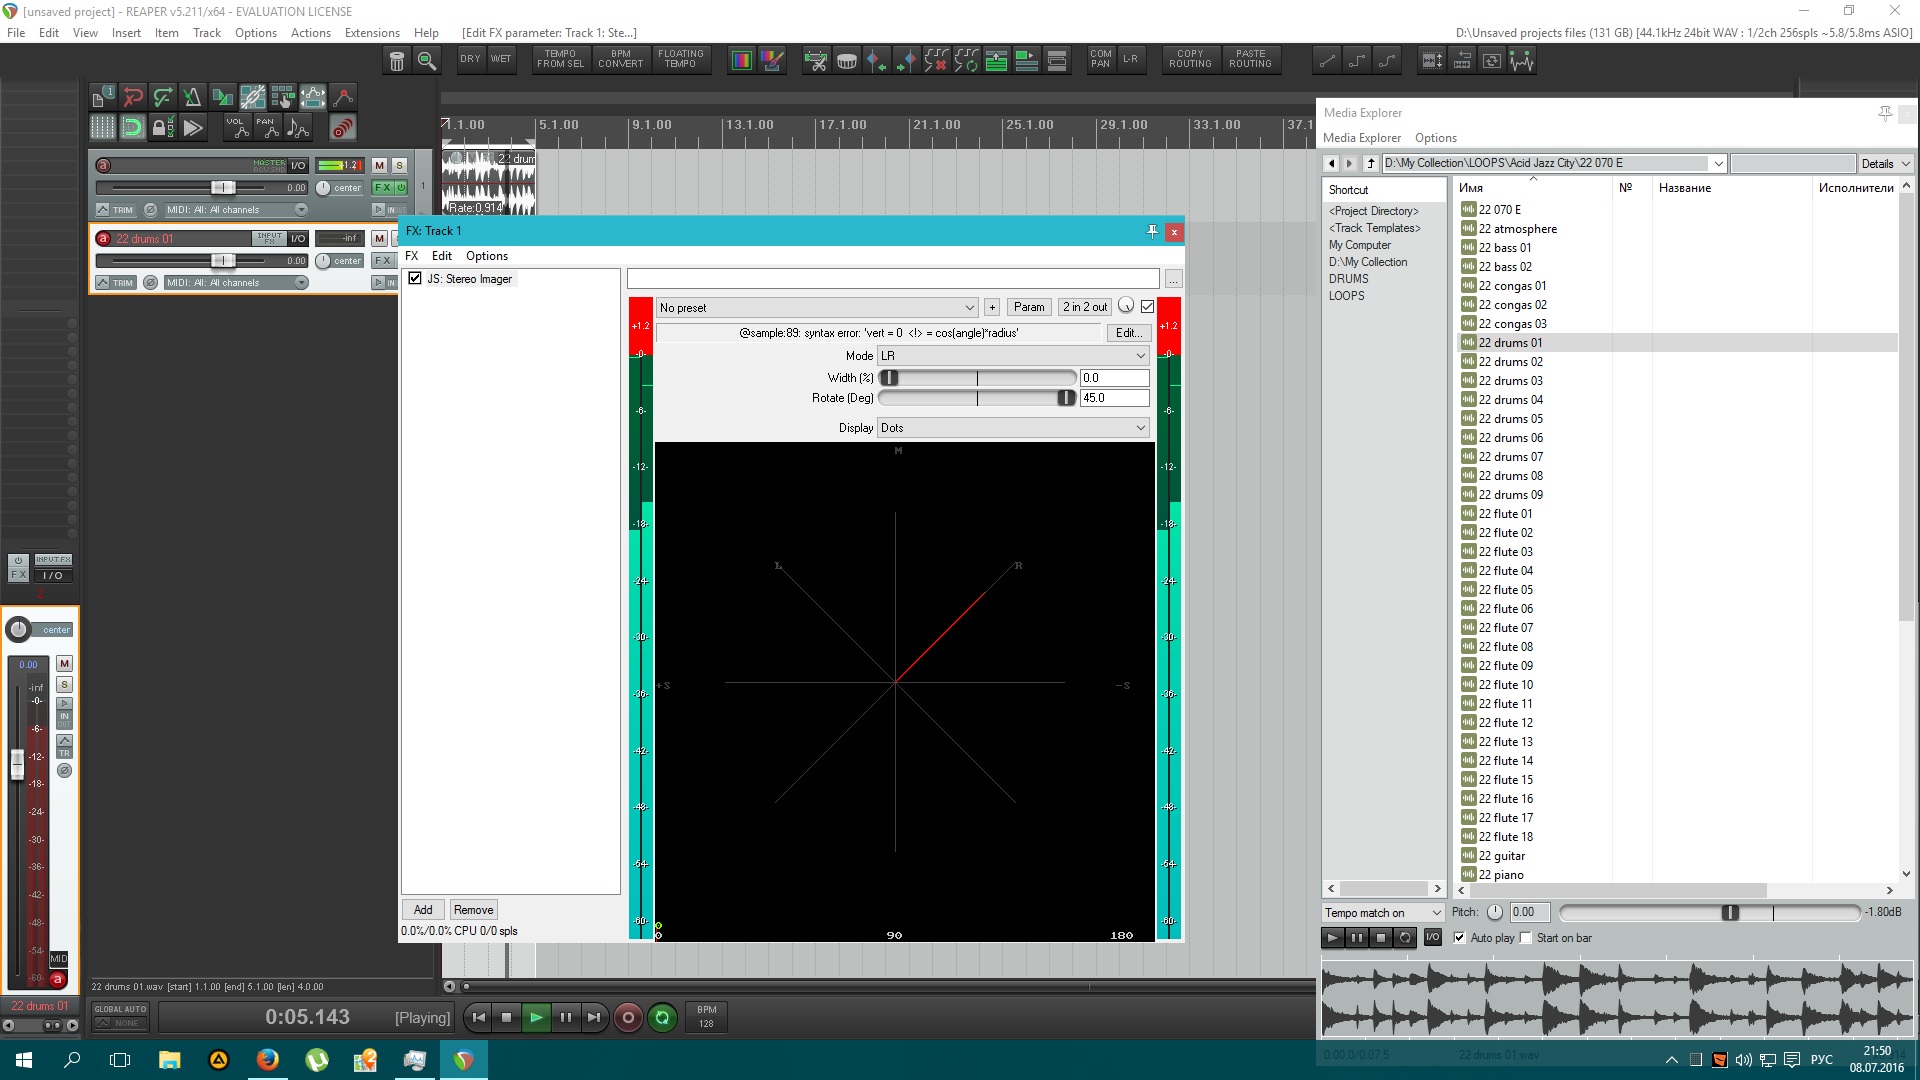Pin the FX Track 1 window

1152,231
